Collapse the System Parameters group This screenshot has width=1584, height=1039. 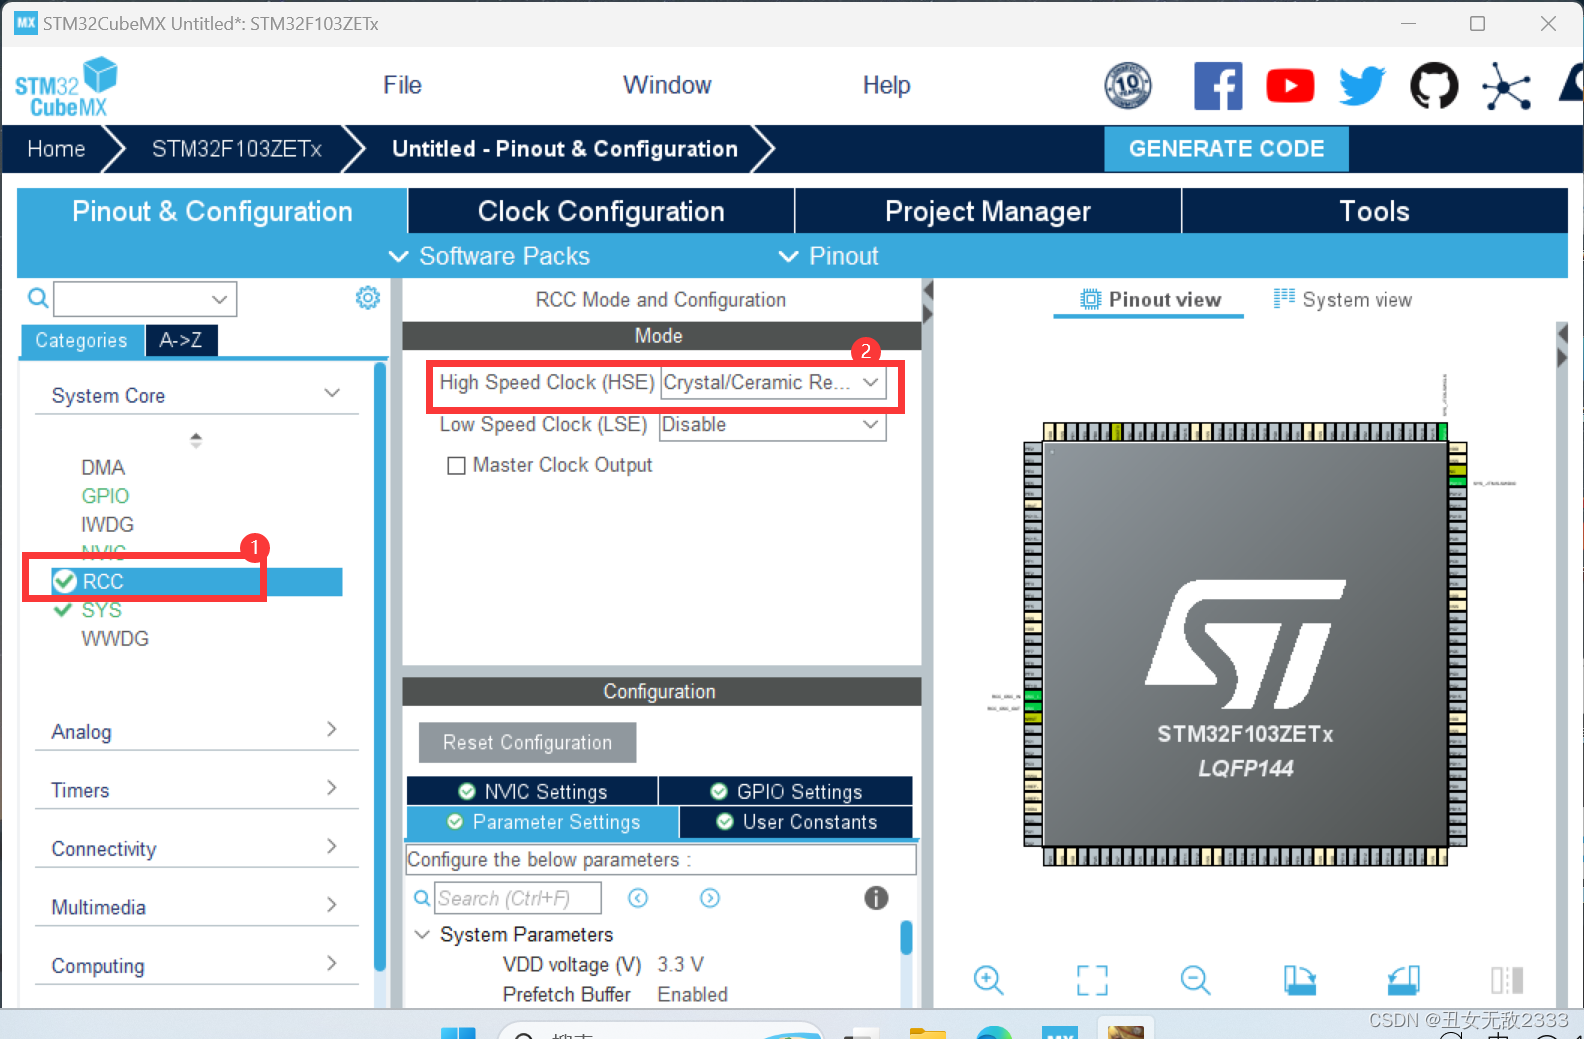[422, 934]
